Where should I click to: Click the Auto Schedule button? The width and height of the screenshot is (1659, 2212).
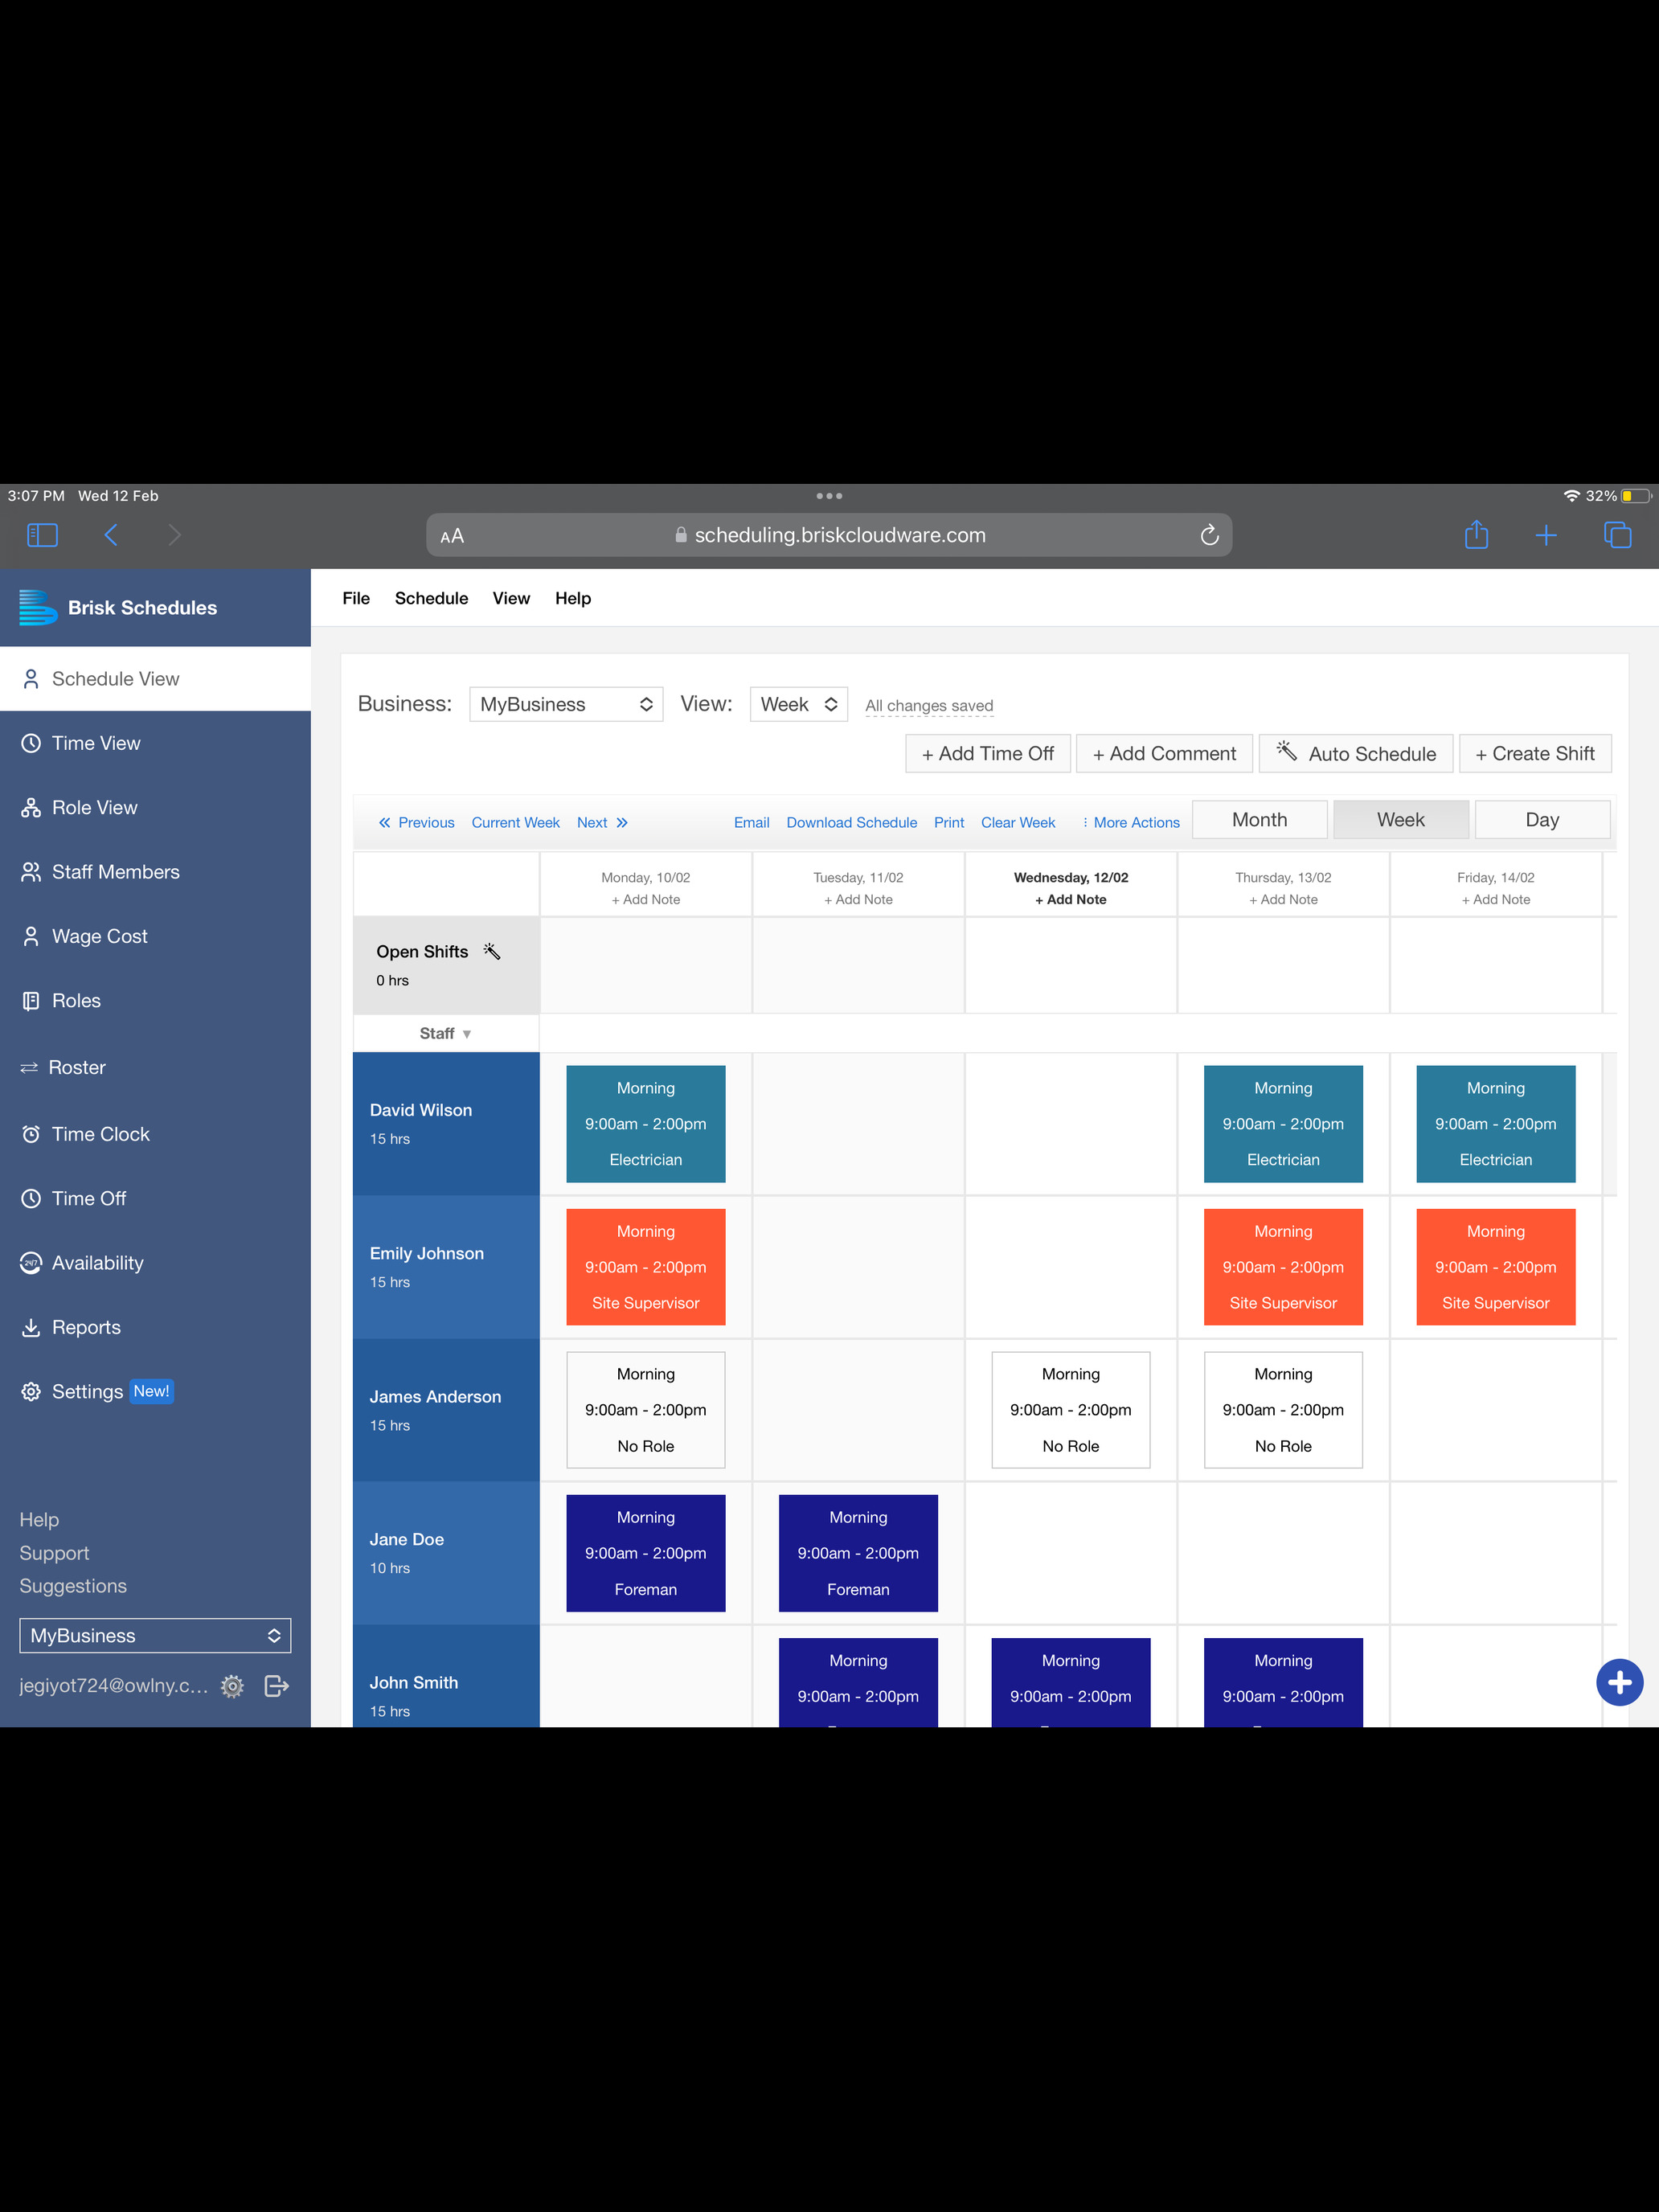1355,753
